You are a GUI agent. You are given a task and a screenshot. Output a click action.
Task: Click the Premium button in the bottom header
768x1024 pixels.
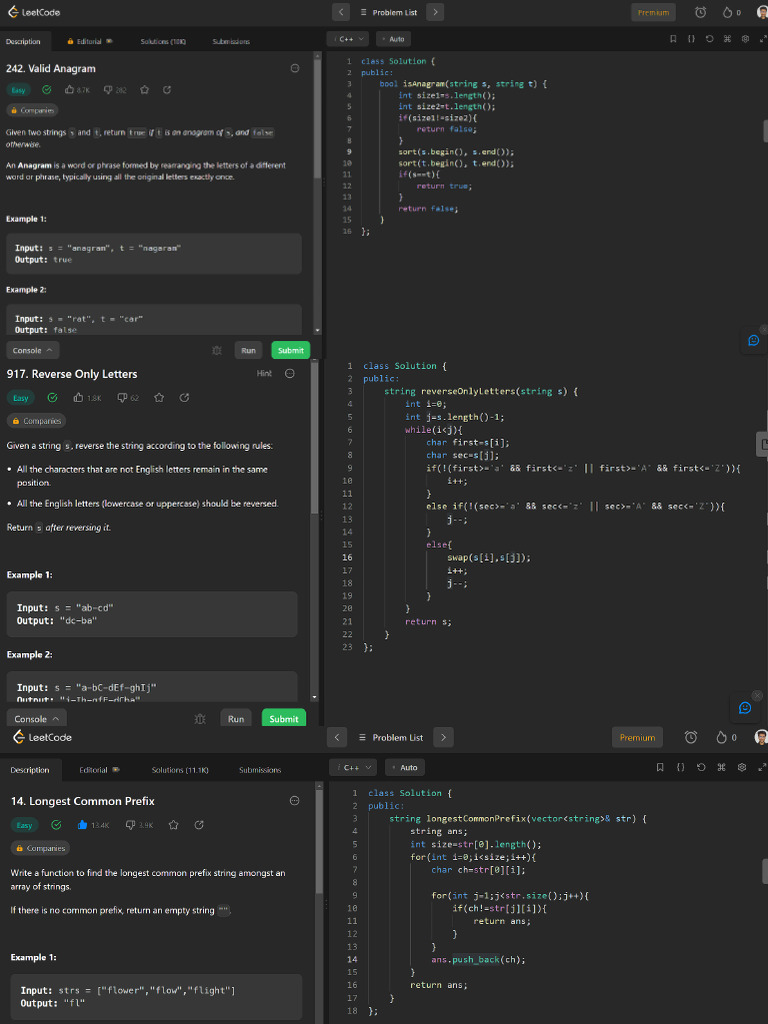point(637,737)
